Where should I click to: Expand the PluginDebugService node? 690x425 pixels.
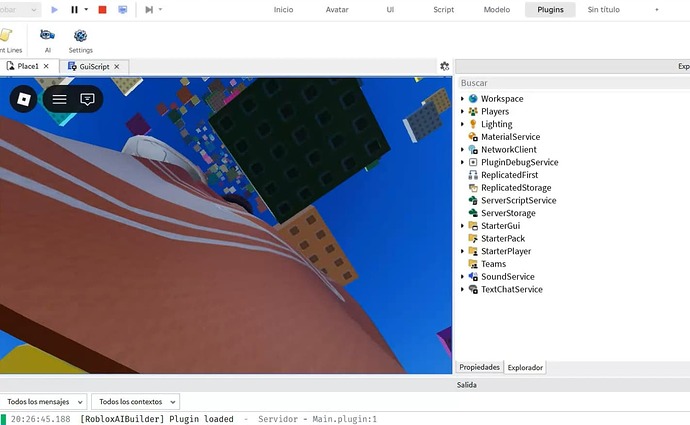[x=462, y=162]
